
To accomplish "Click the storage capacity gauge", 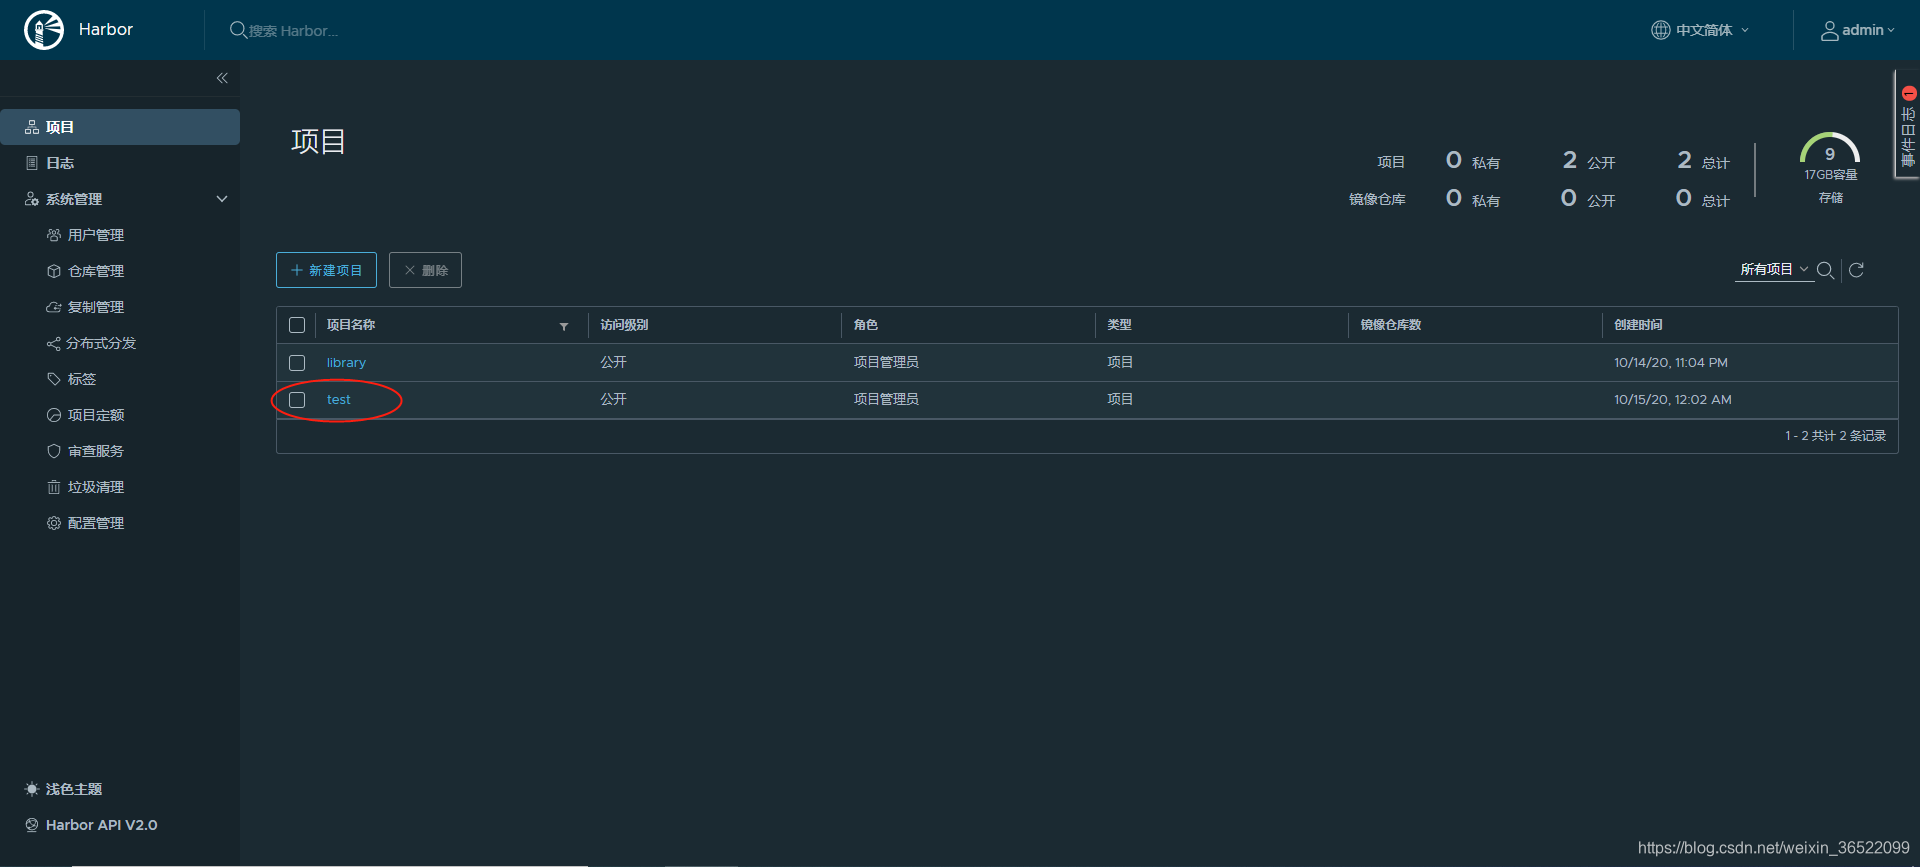I will coord(1830,148).
